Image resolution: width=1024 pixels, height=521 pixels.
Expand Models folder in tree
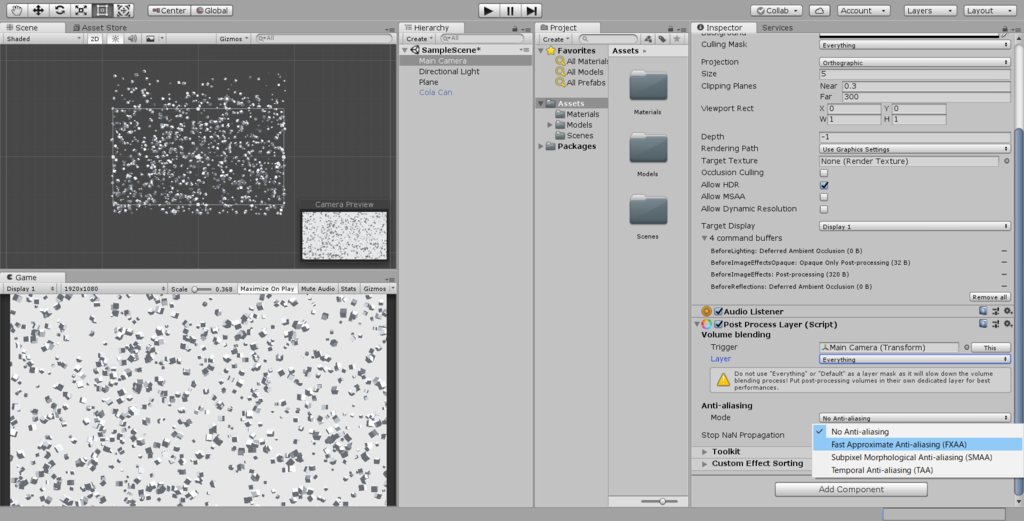(550, 125)
